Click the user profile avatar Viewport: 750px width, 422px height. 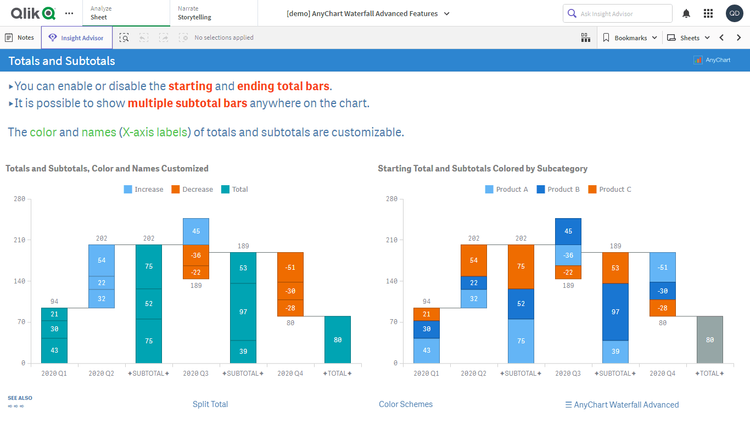pos(734,13)
